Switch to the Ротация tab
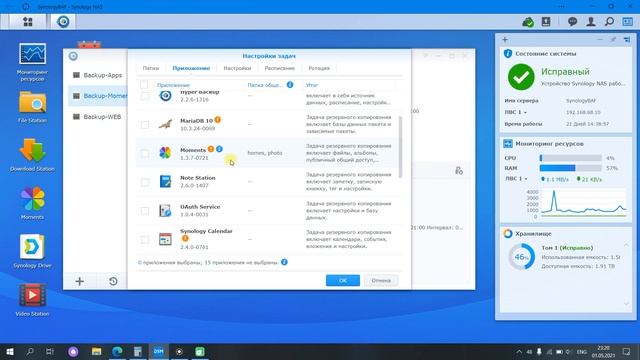This screenshot has height=360, width=640. point(319,68)
